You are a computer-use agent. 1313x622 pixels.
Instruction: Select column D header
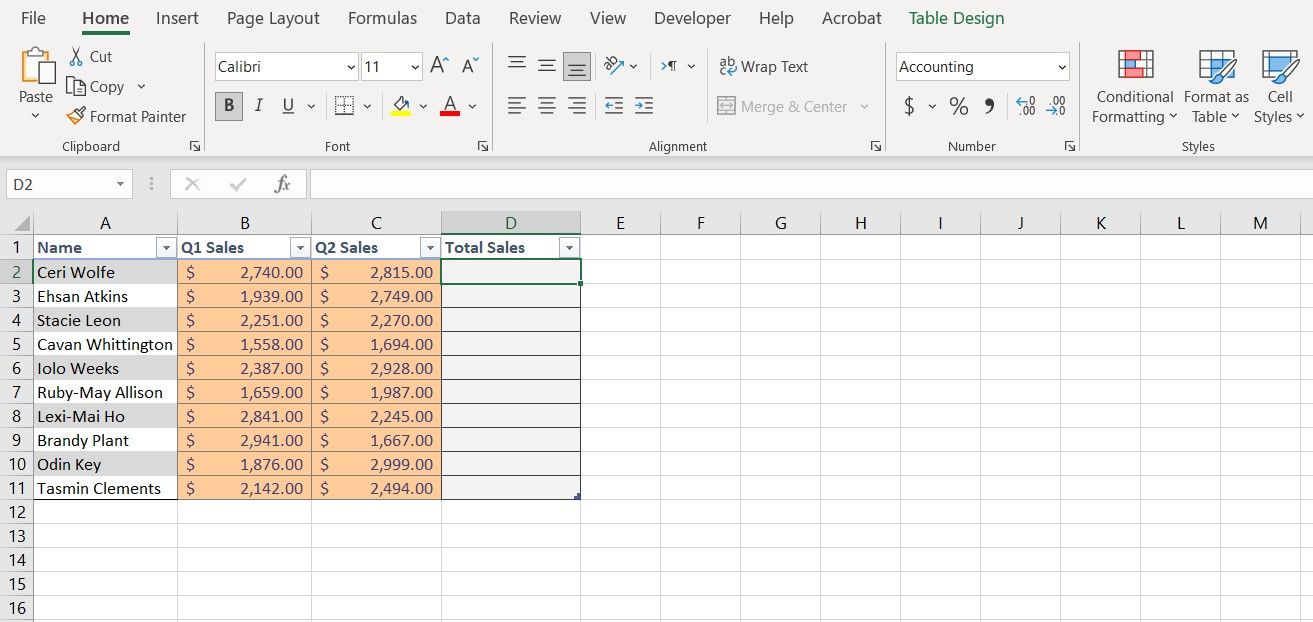click(511, 223)
